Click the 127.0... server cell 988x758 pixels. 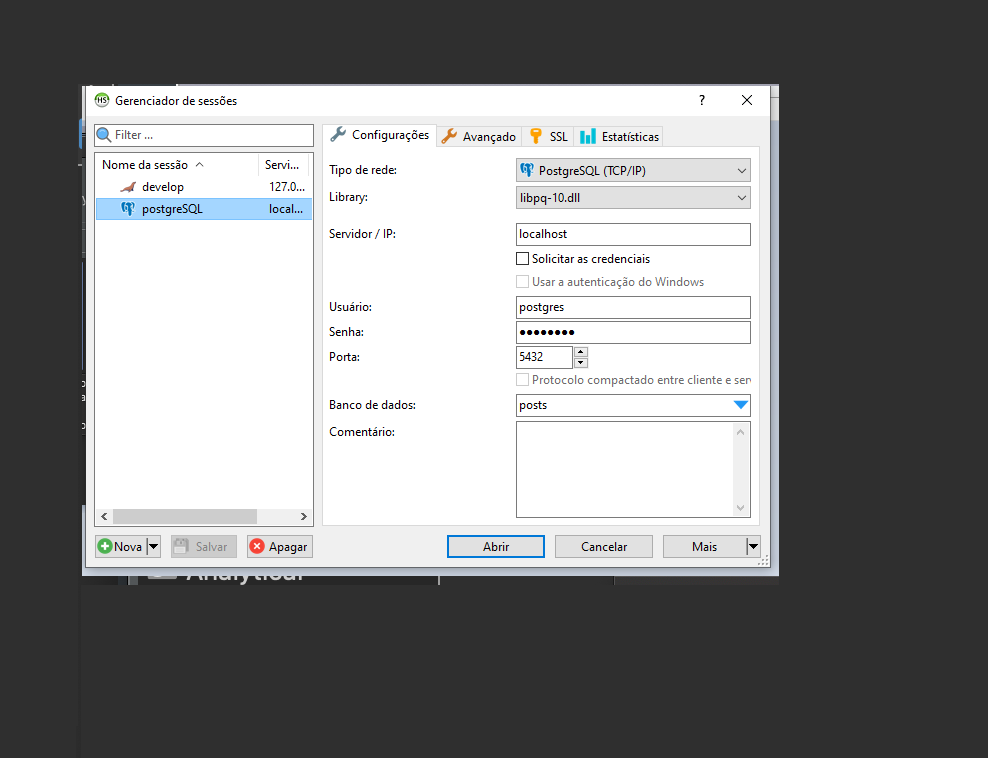coord(287,187)
